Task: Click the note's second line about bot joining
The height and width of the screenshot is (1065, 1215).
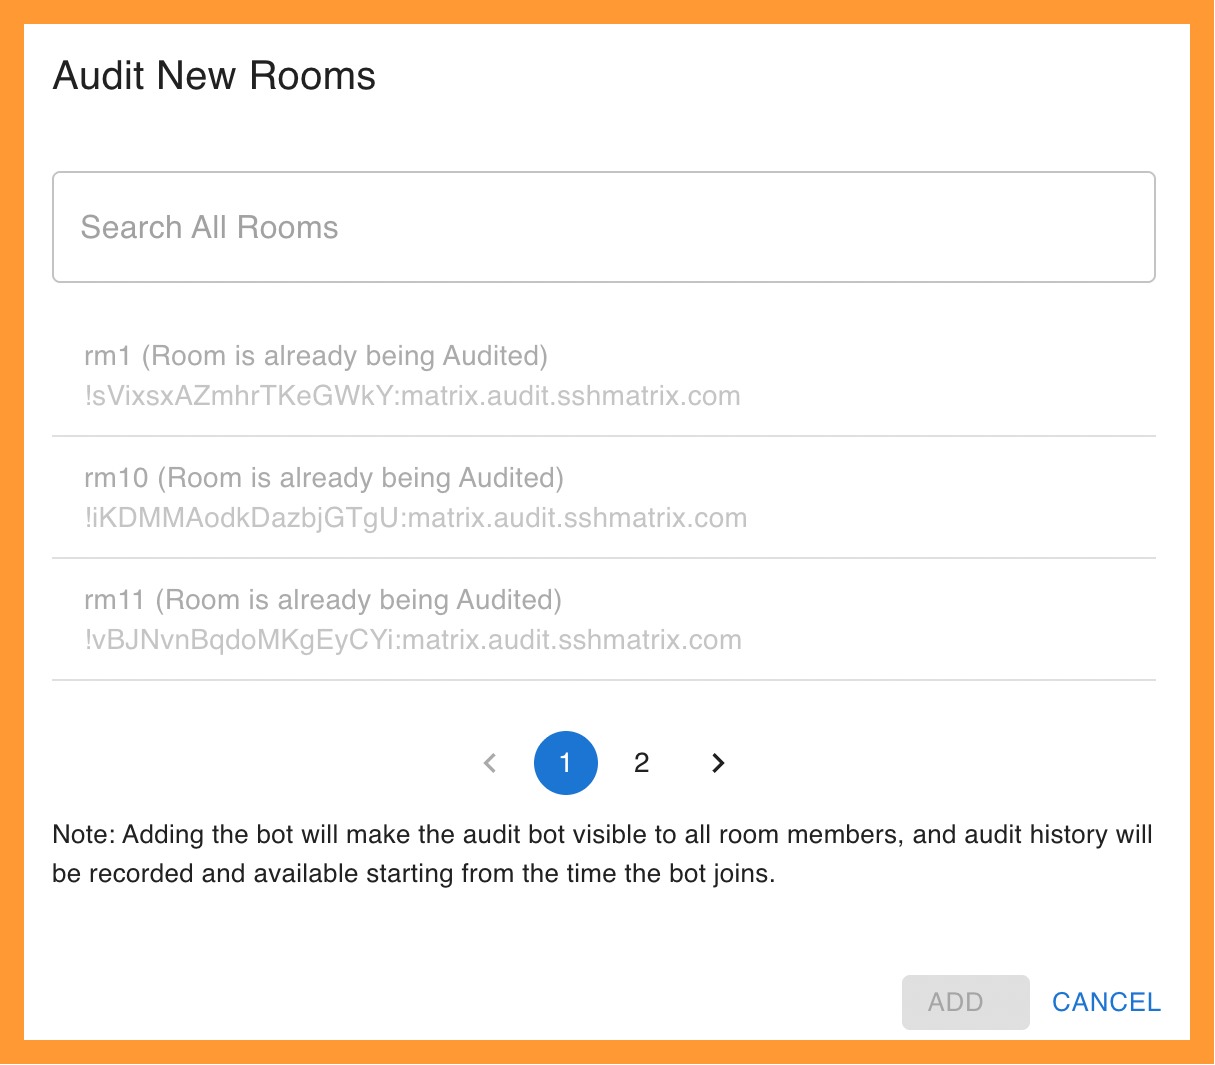Action: point(413,873)
